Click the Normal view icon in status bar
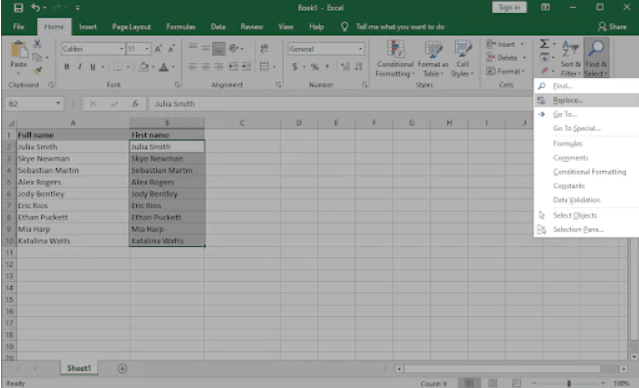This screenshot has width=639, height=388. 469,383
